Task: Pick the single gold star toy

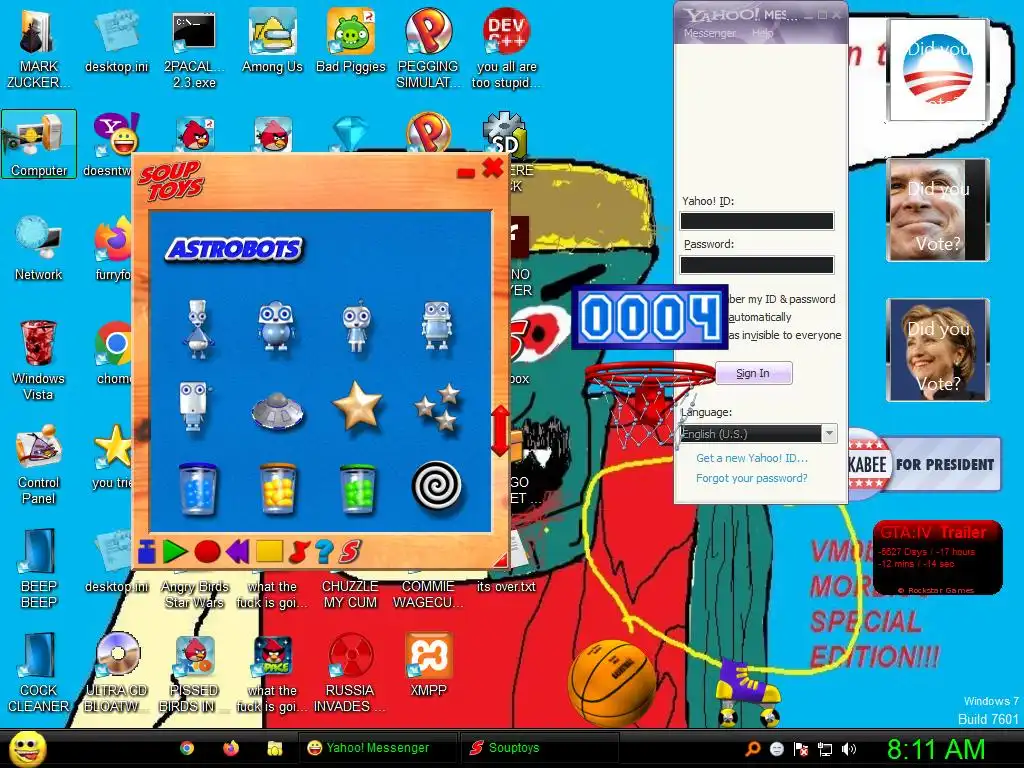Action: 357,406
